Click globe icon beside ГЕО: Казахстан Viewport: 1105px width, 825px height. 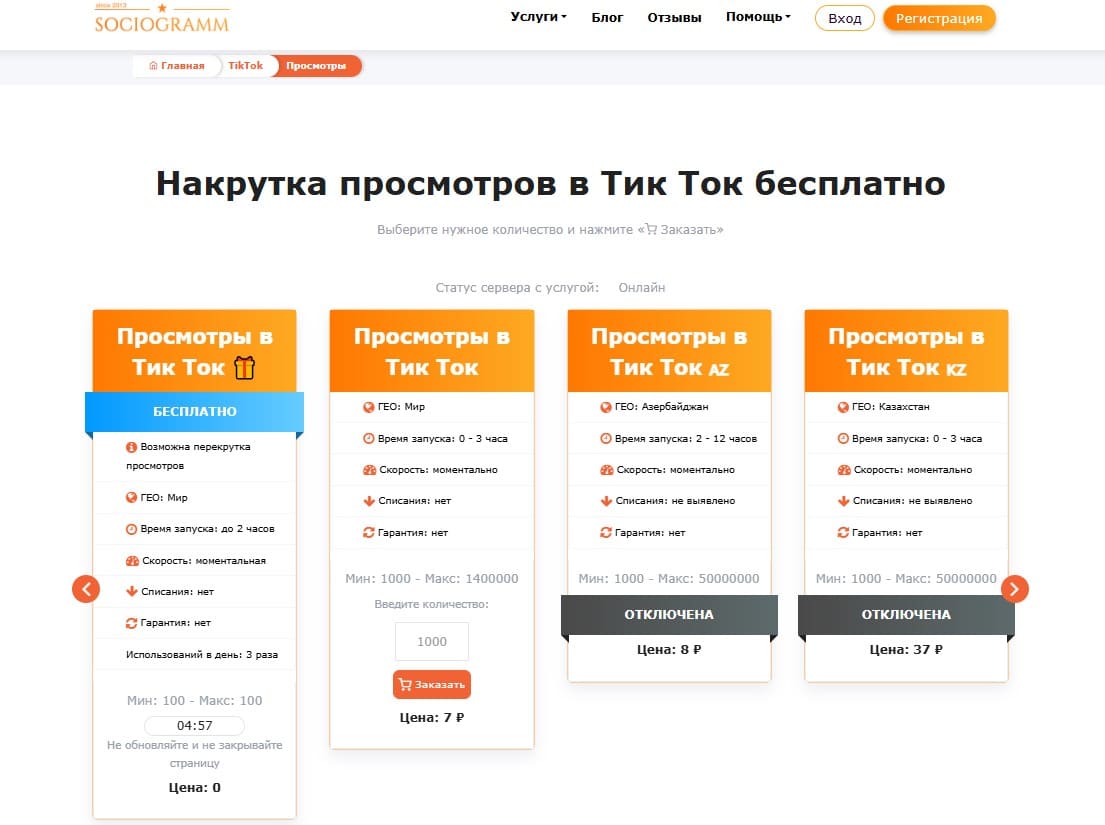click(843, 407)
